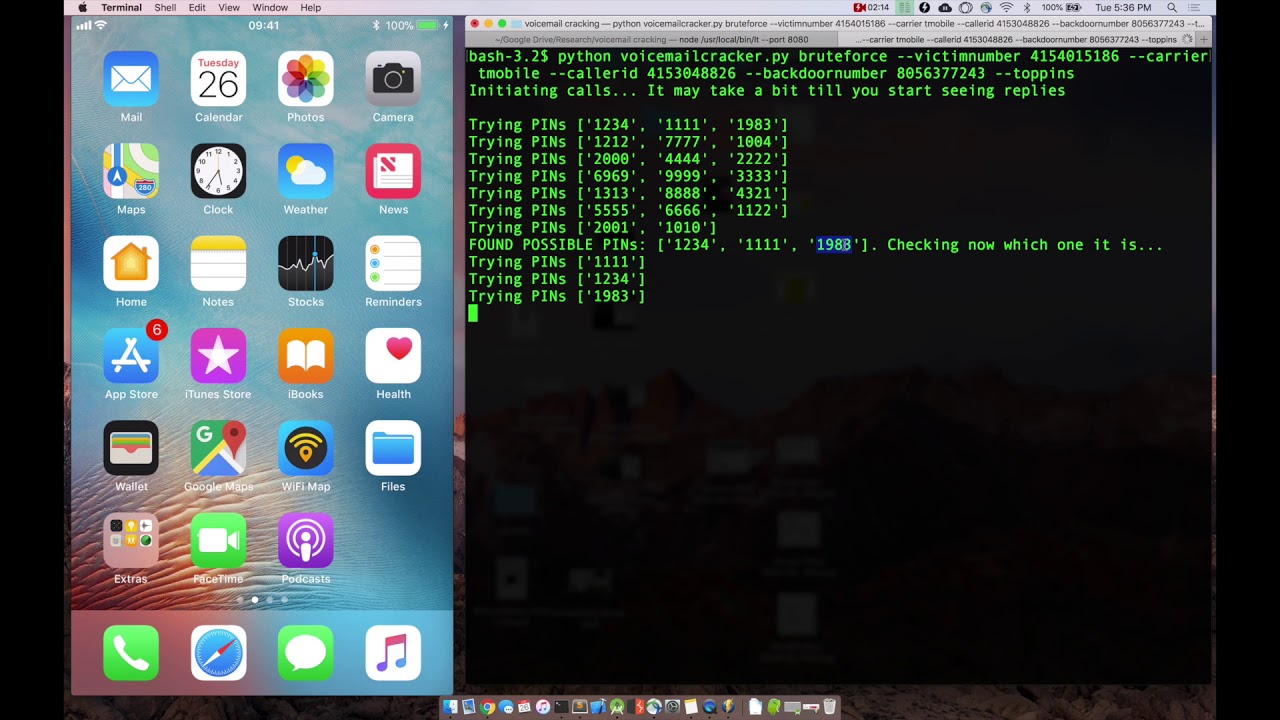Tap the Files app icon

(x=393, y=449)
